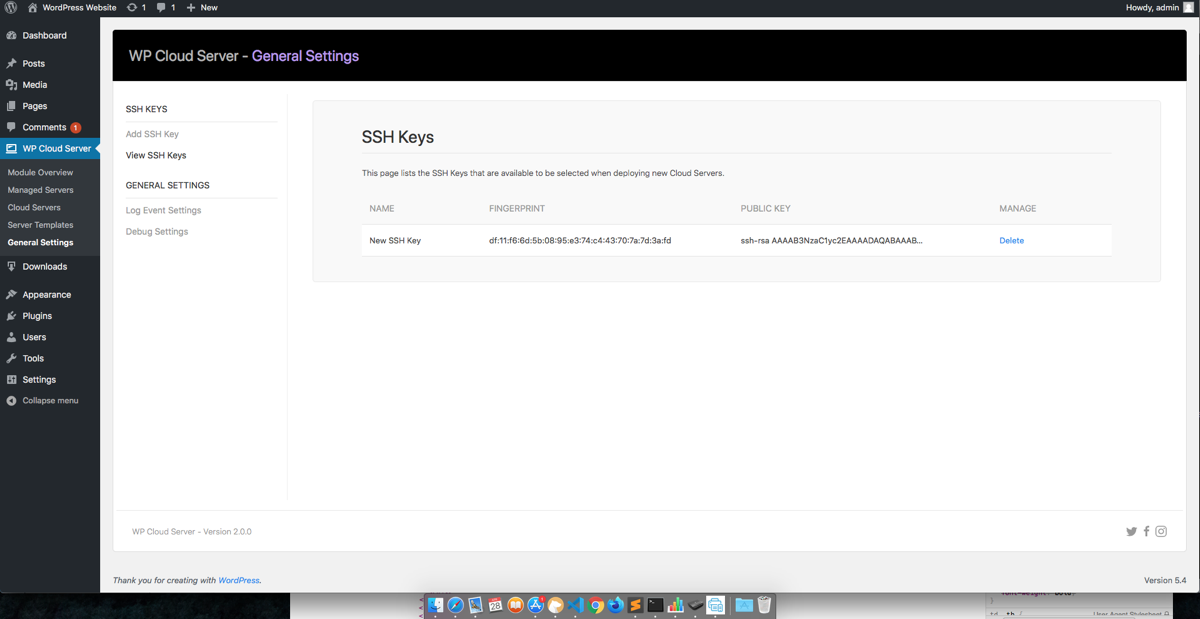Click the red pending comments badge
The height and width of the screenshot is (619, 1200).
pyautogui.click(x=76, y=128)
